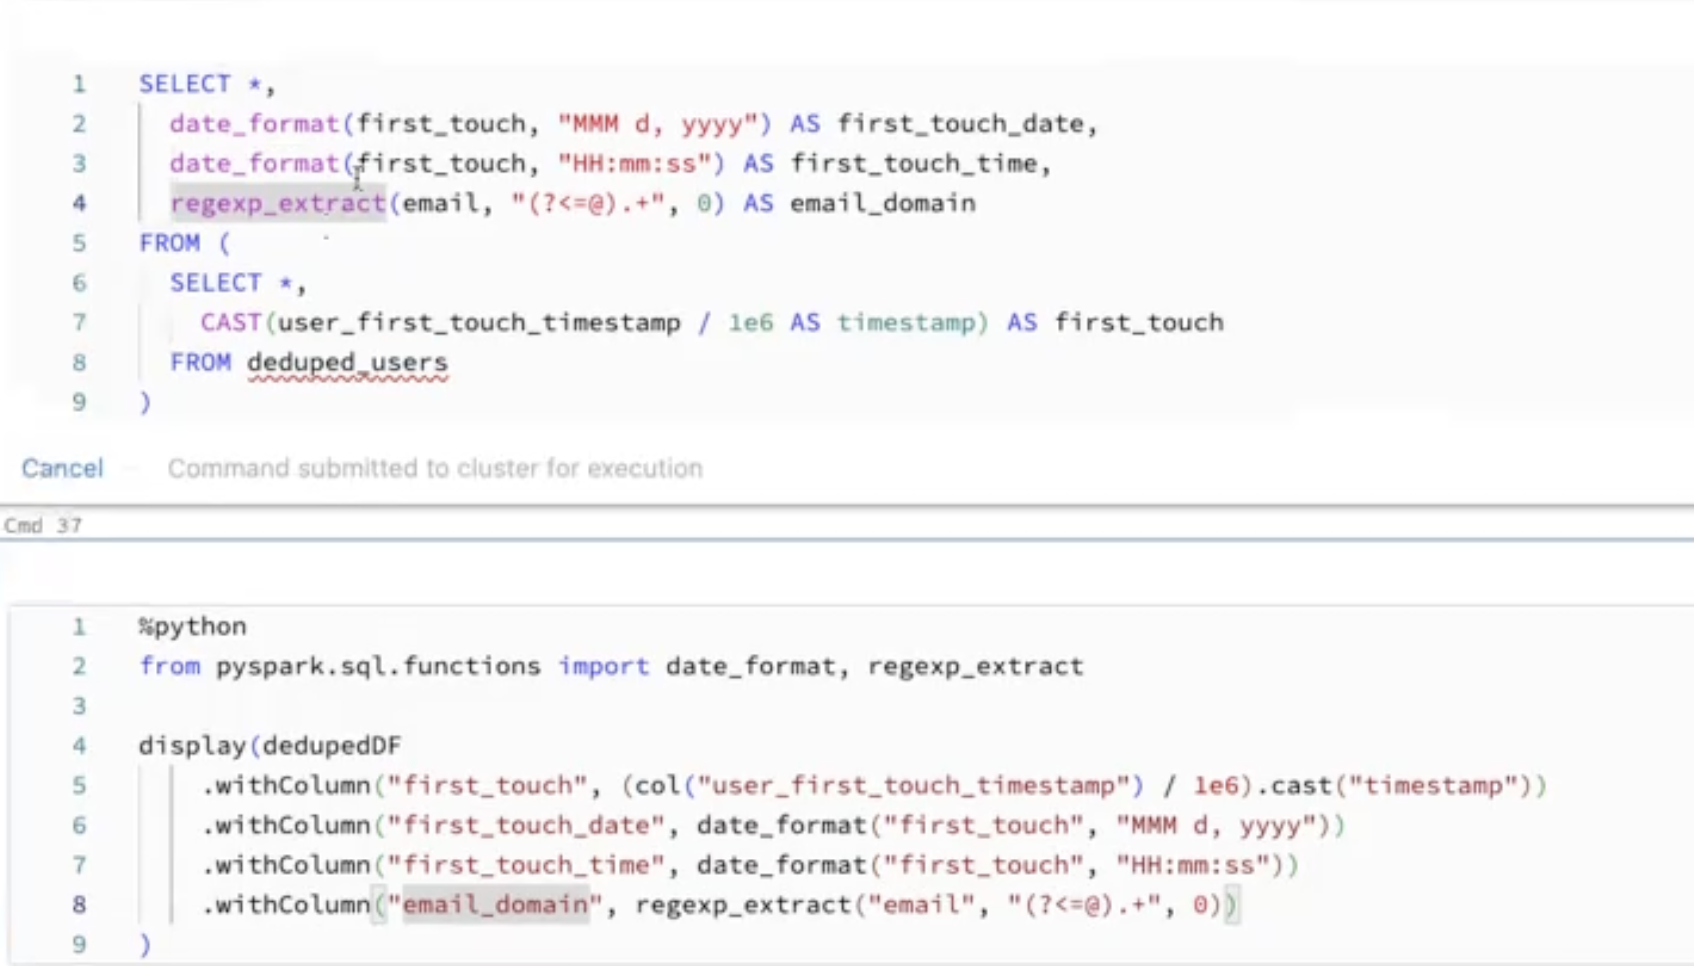Click "HH:mm:ss" string in the SQL cell
Screen dimensions: 1694x966
click(x=640, y=163)
